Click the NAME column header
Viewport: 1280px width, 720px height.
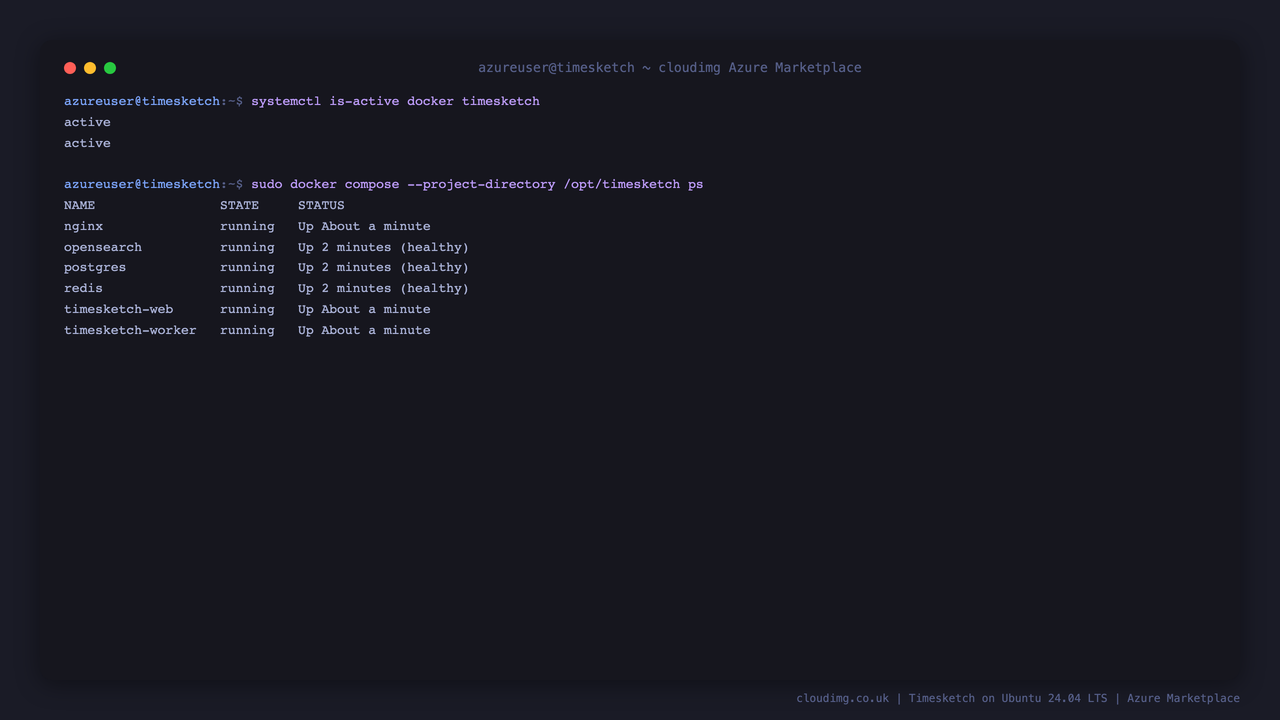point(80,205)
